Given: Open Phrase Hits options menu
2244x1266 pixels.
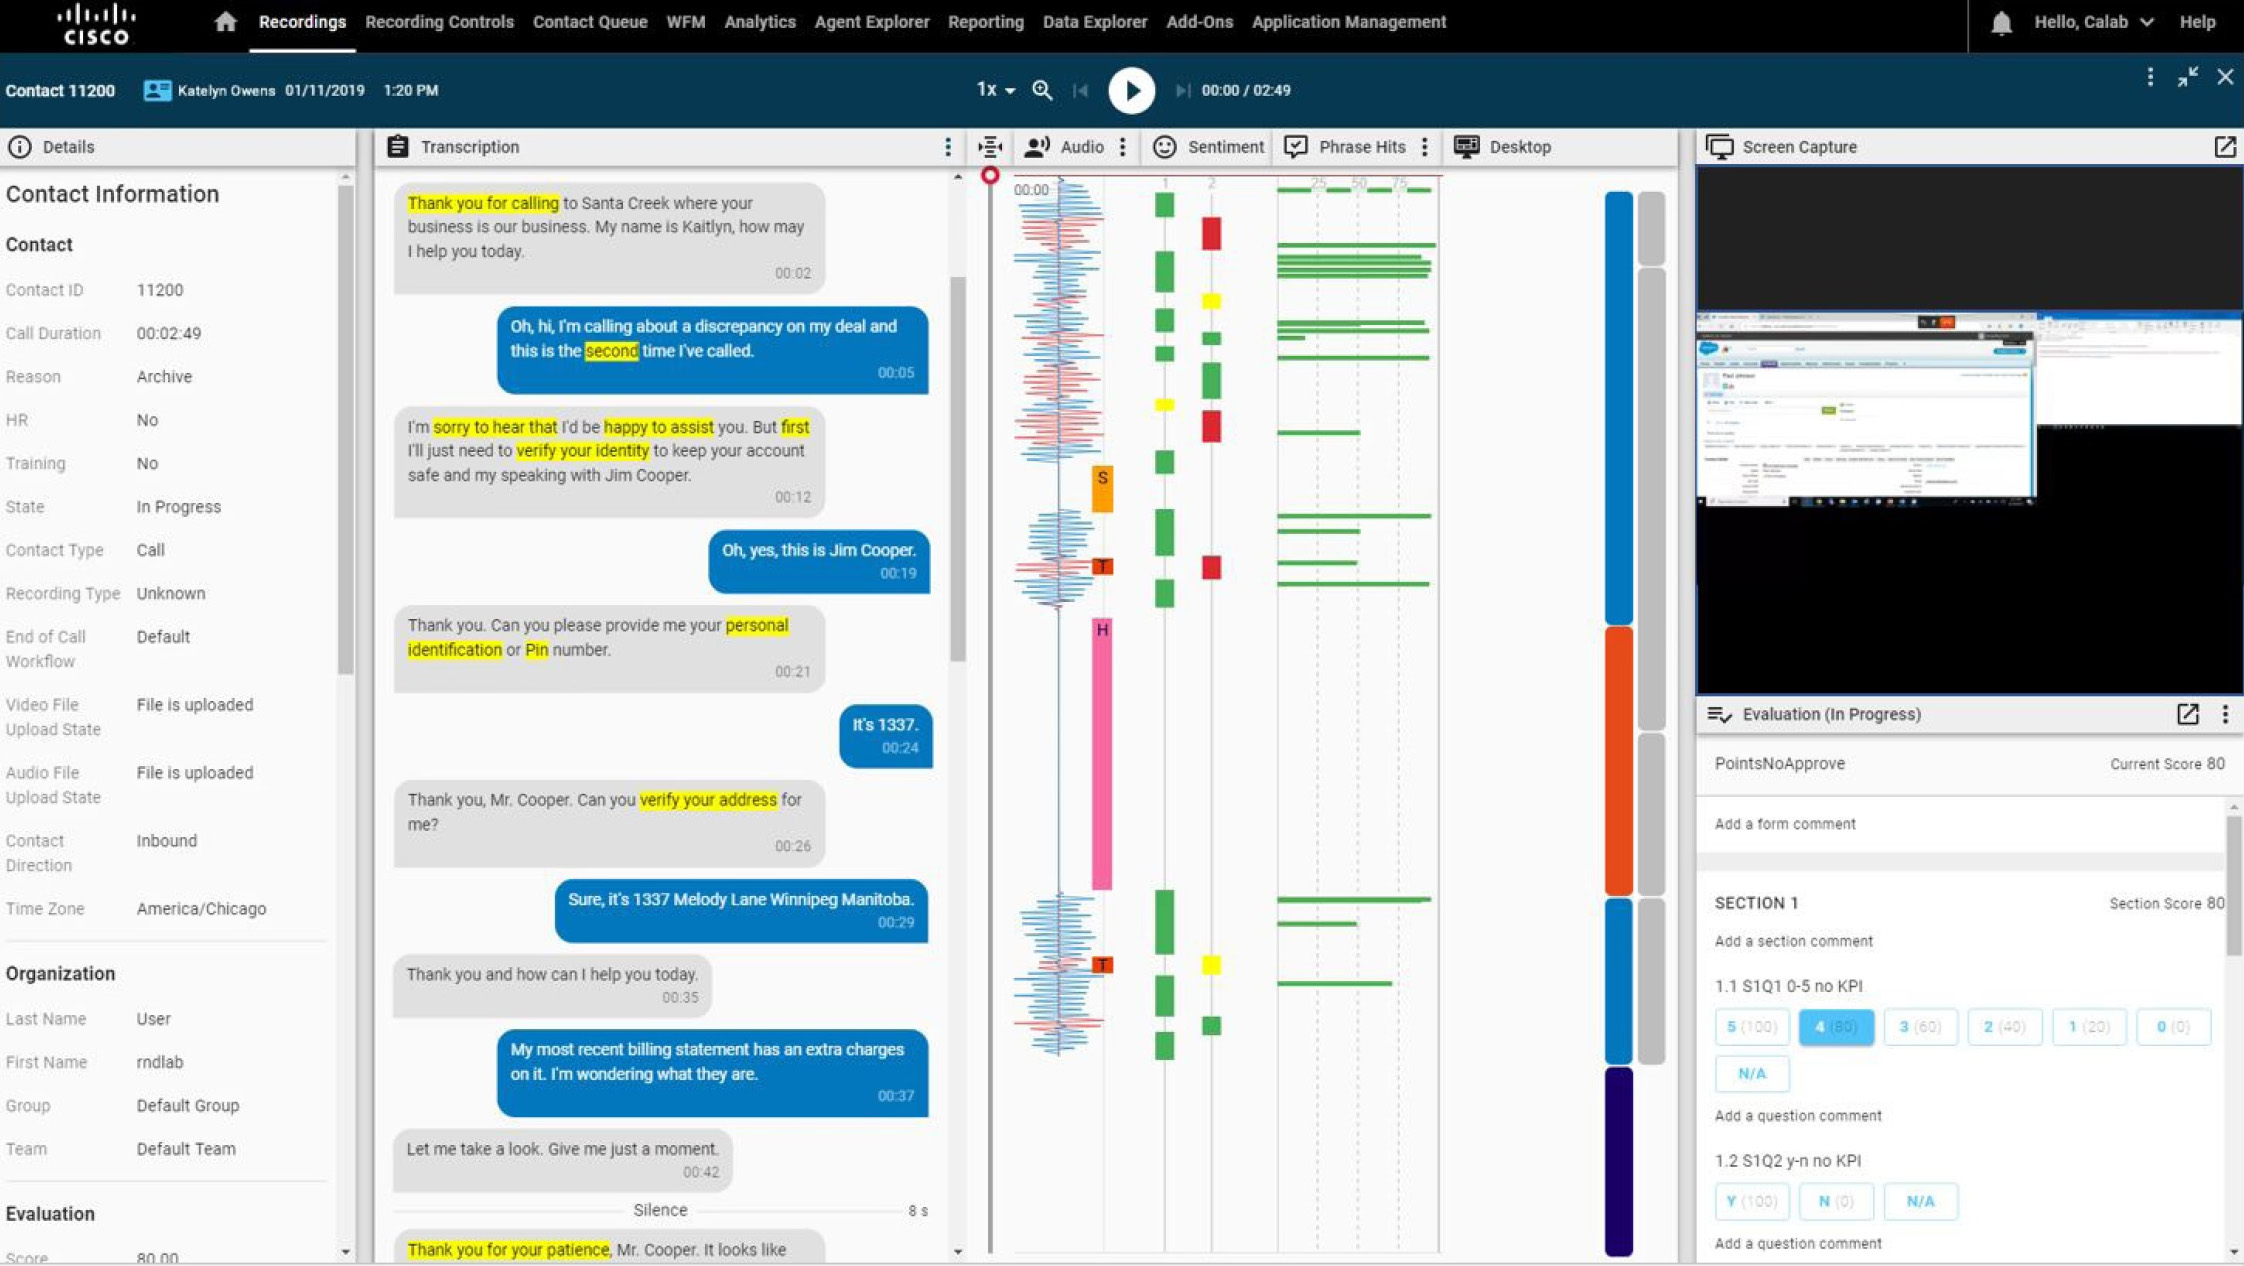Looking at the screenshot, I should [1425, 147].
